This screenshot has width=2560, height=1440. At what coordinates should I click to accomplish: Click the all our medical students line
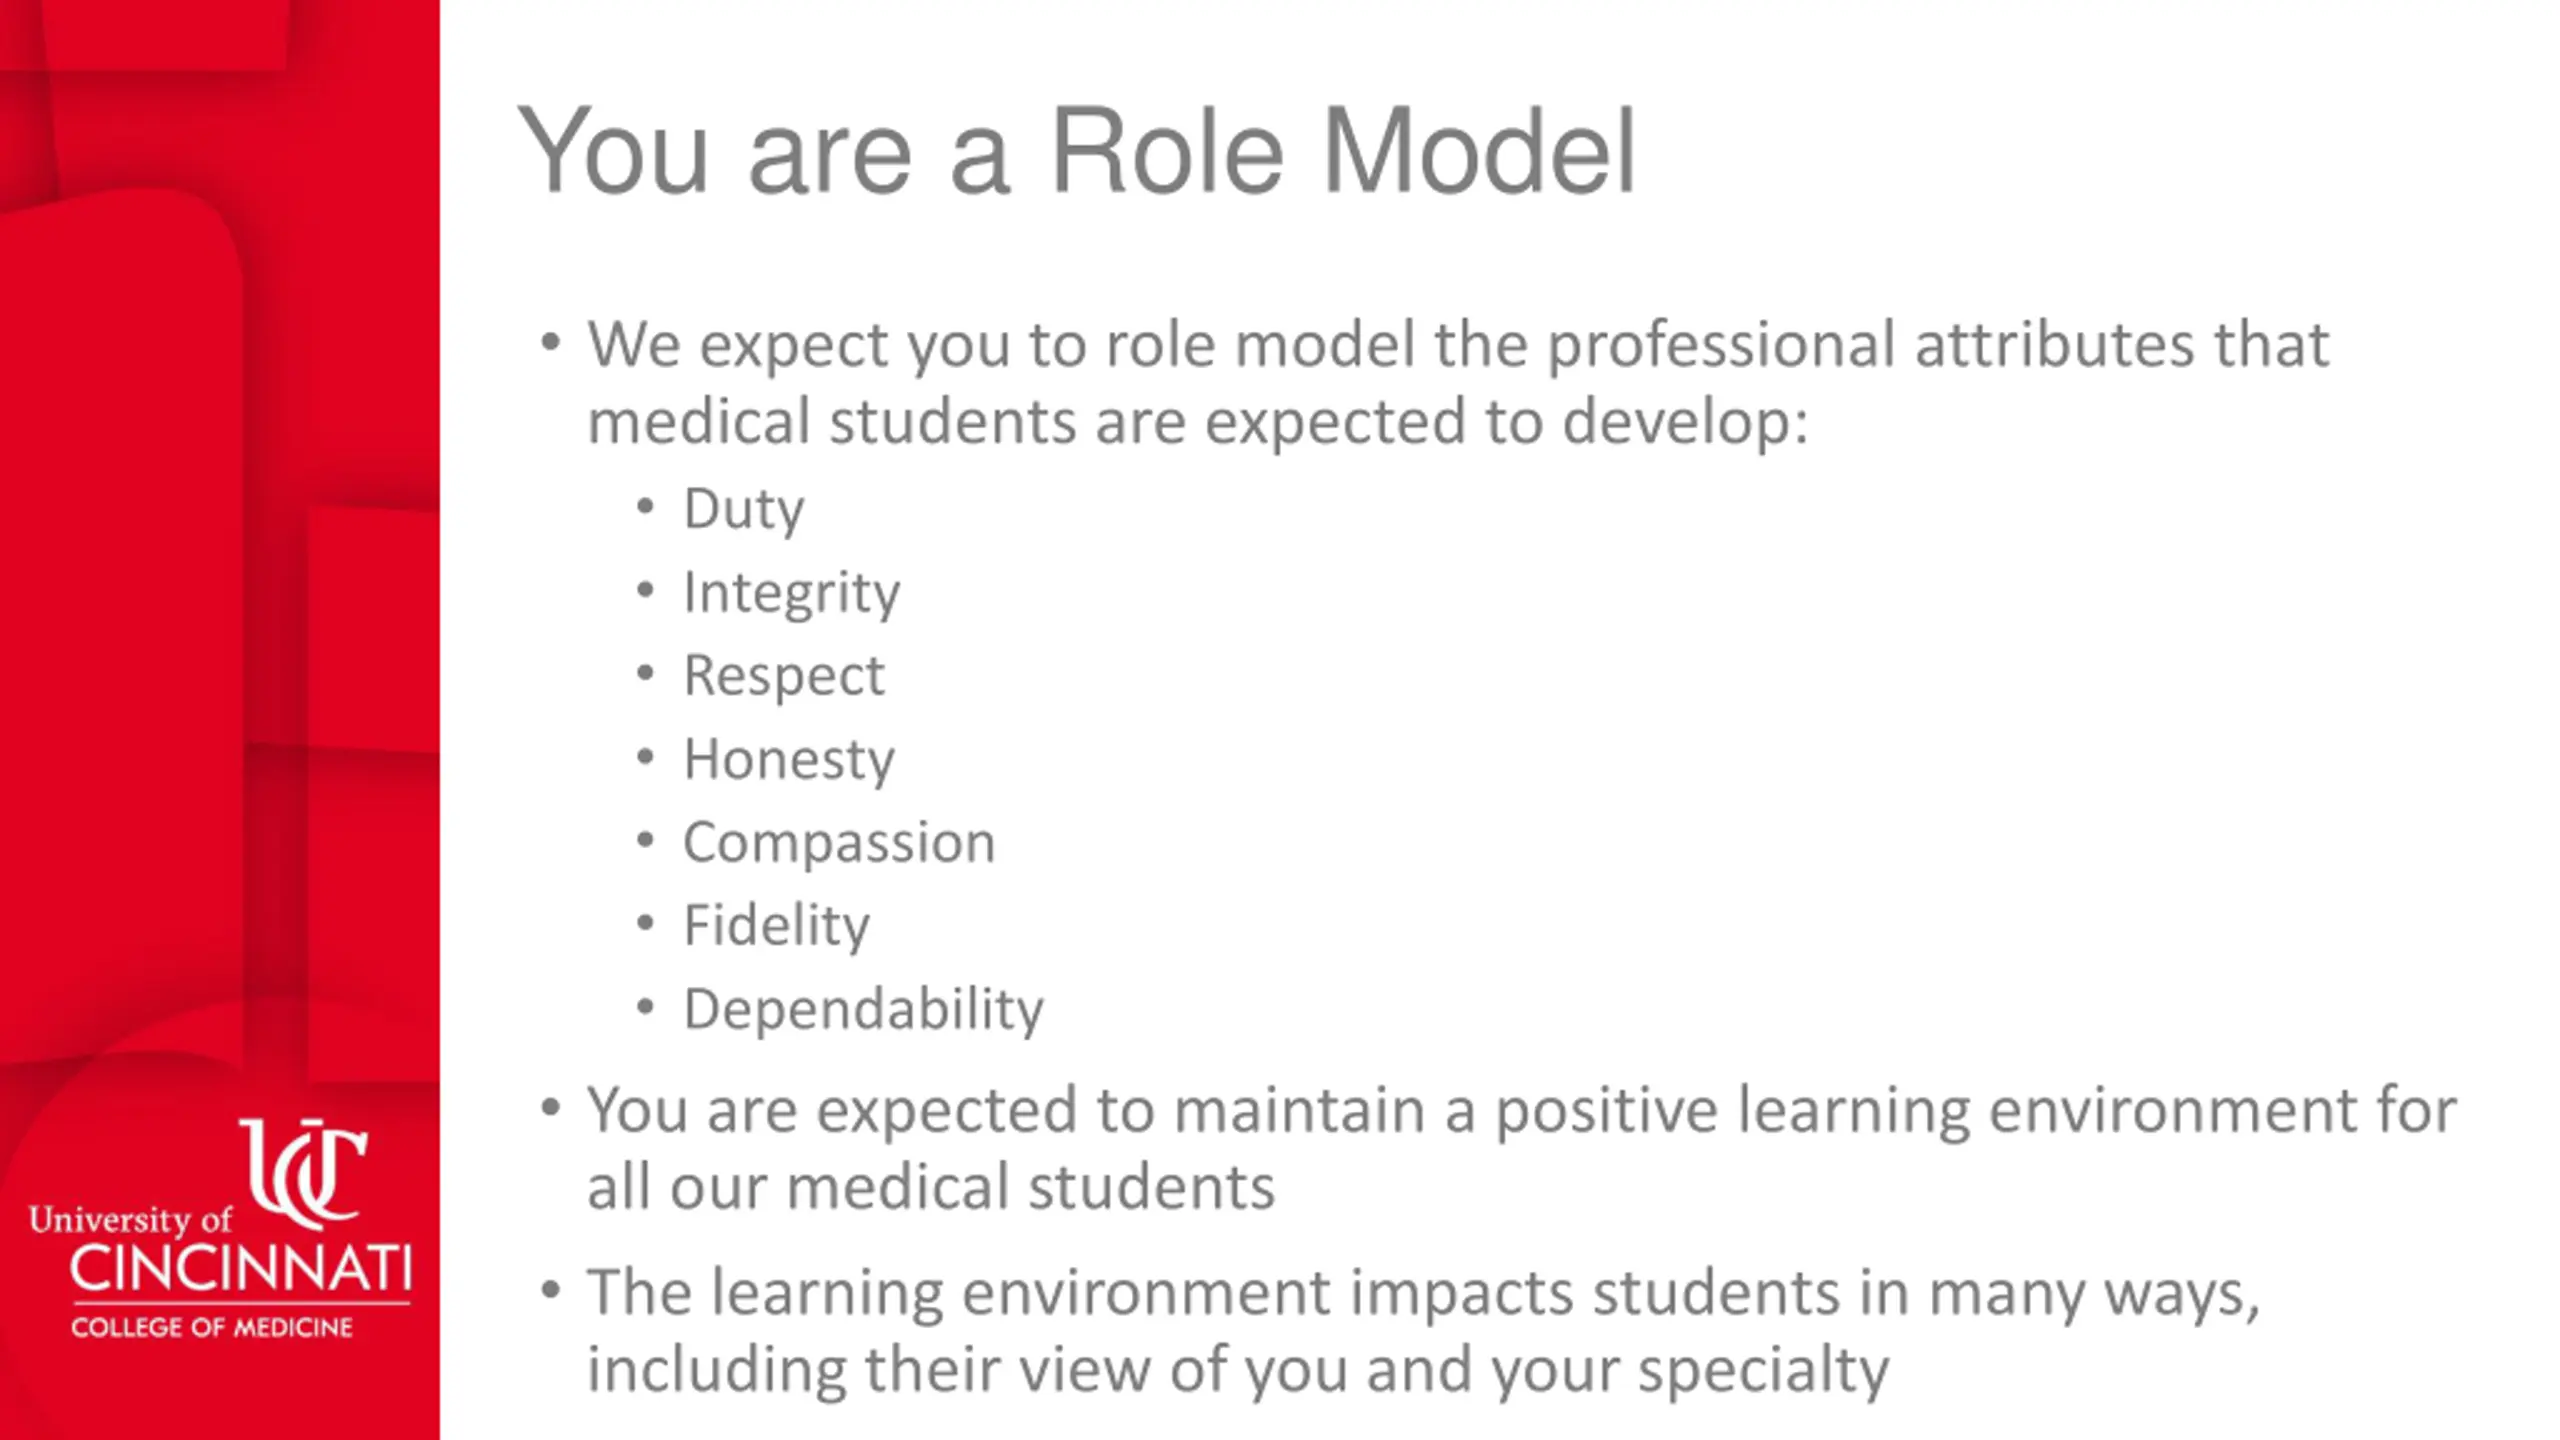930,1188
